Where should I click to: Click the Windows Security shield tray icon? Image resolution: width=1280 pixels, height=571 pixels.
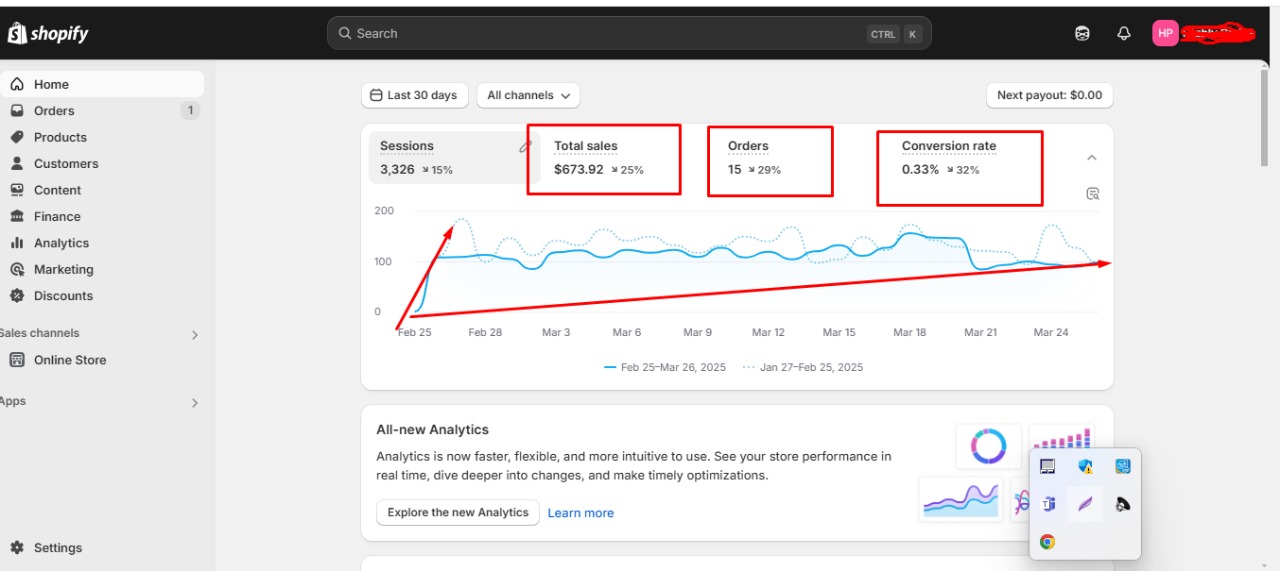click(1085, 466)
